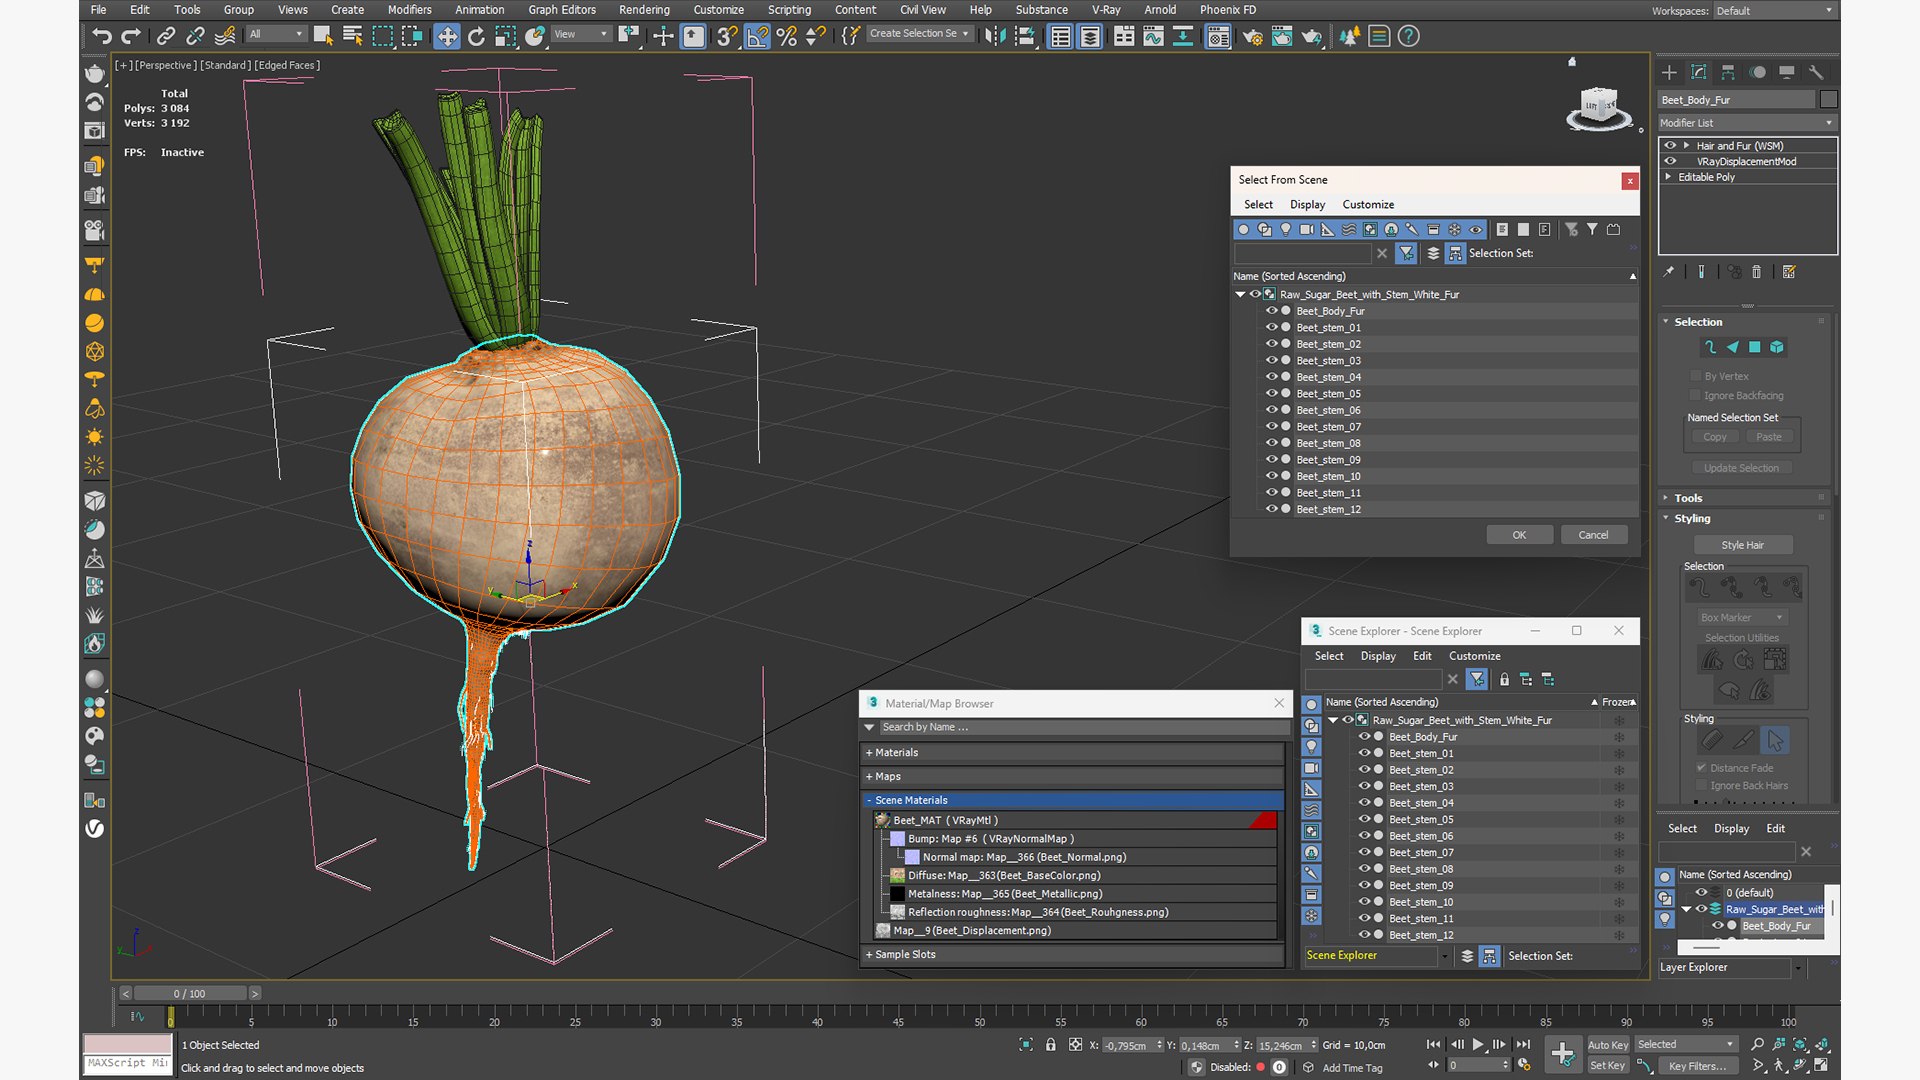Open the Hierarchy command panel tab
The image size is (1920, 1080).
(x=1728, y=72)
